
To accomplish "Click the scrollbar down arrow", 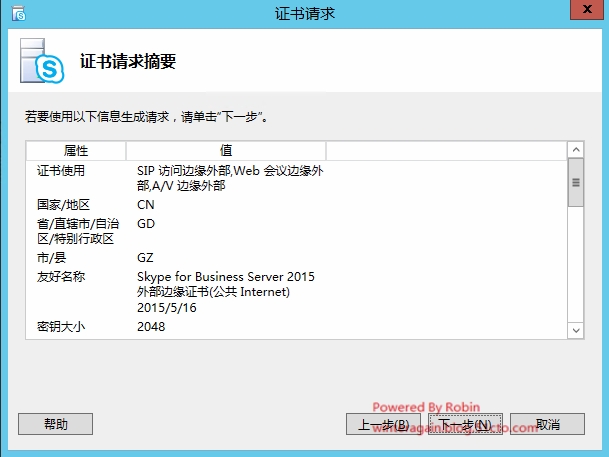I will click(x=576, y=330).
